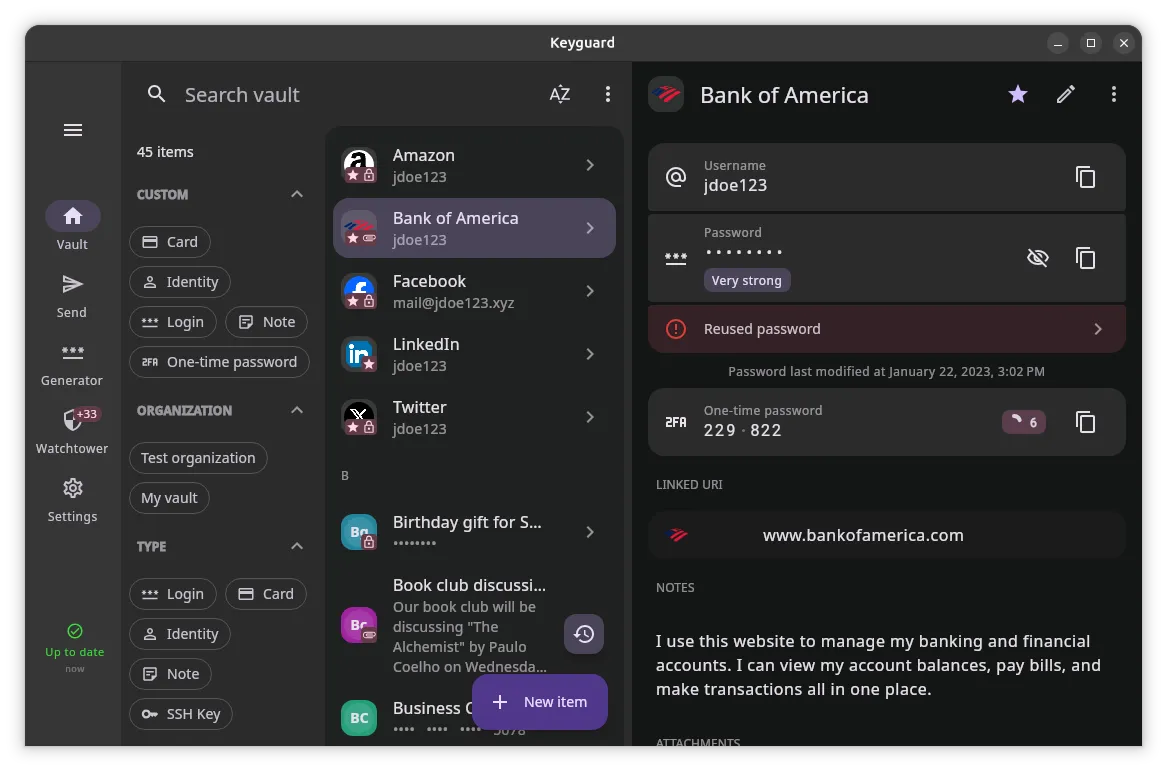
Task: Open the LinkedIn item chevron
Action: click(x=589, y=354)
